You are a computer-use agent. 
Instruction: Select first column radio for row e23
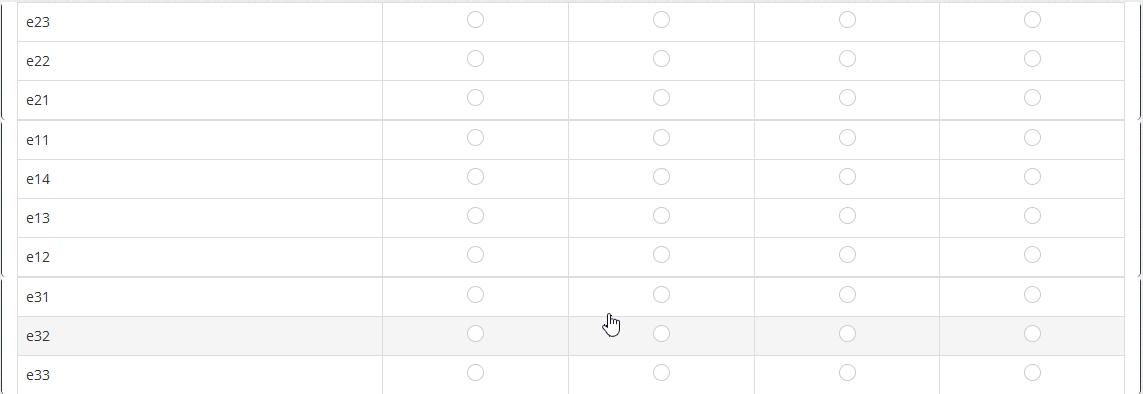pos(475,20)
